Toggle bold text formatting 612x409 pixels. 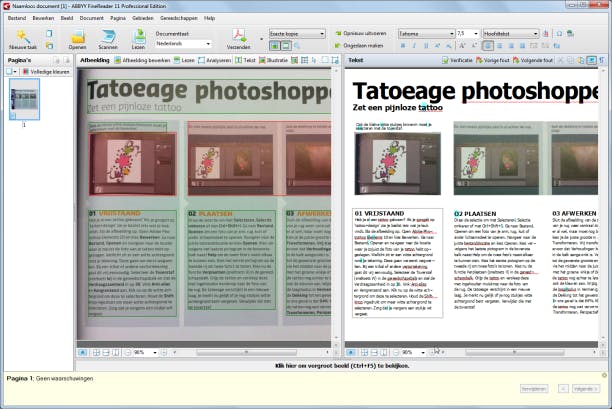(402, 45)
